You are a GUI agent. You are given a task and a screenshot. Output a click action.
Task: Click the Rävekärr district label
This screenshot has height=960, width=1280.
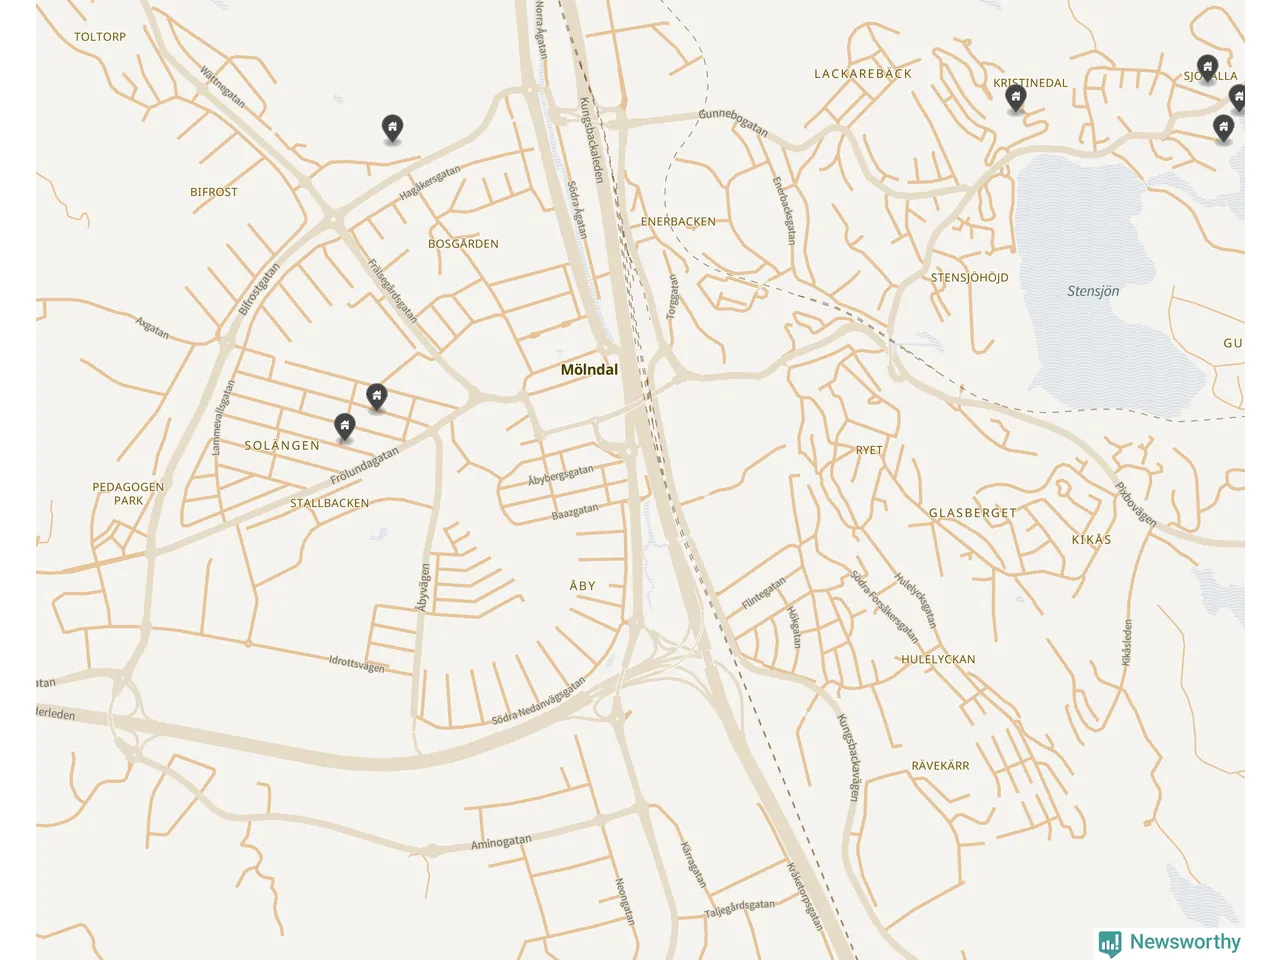tap(940, 766)
